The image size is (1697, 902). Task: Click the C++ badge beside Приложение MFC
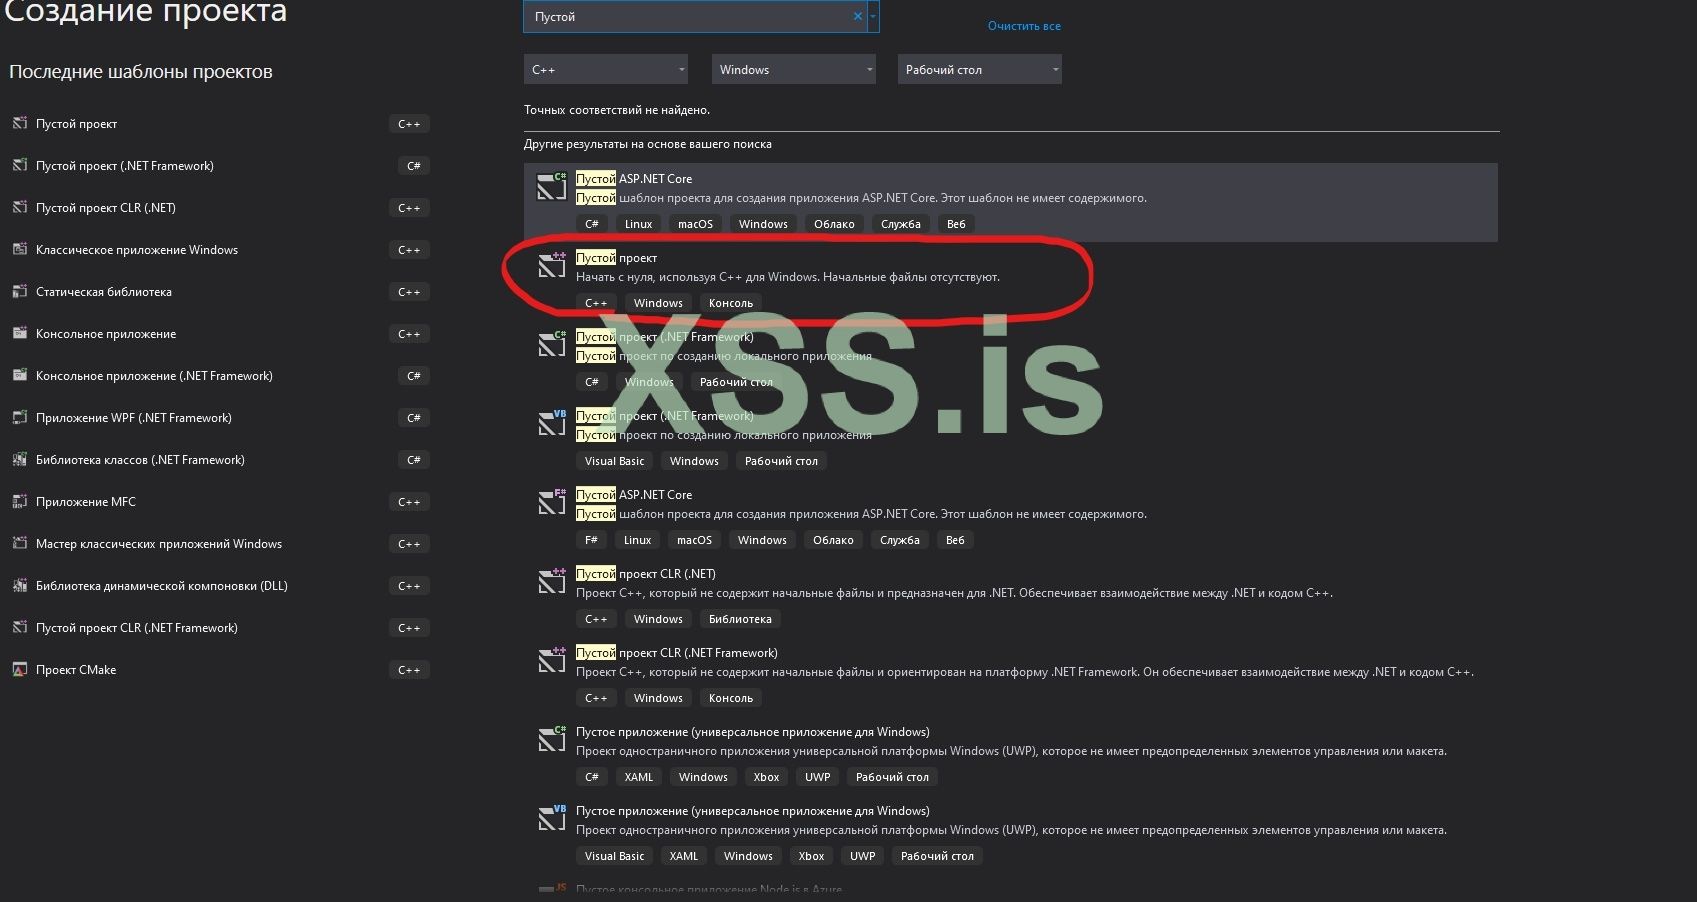click(x=409, y=502)
